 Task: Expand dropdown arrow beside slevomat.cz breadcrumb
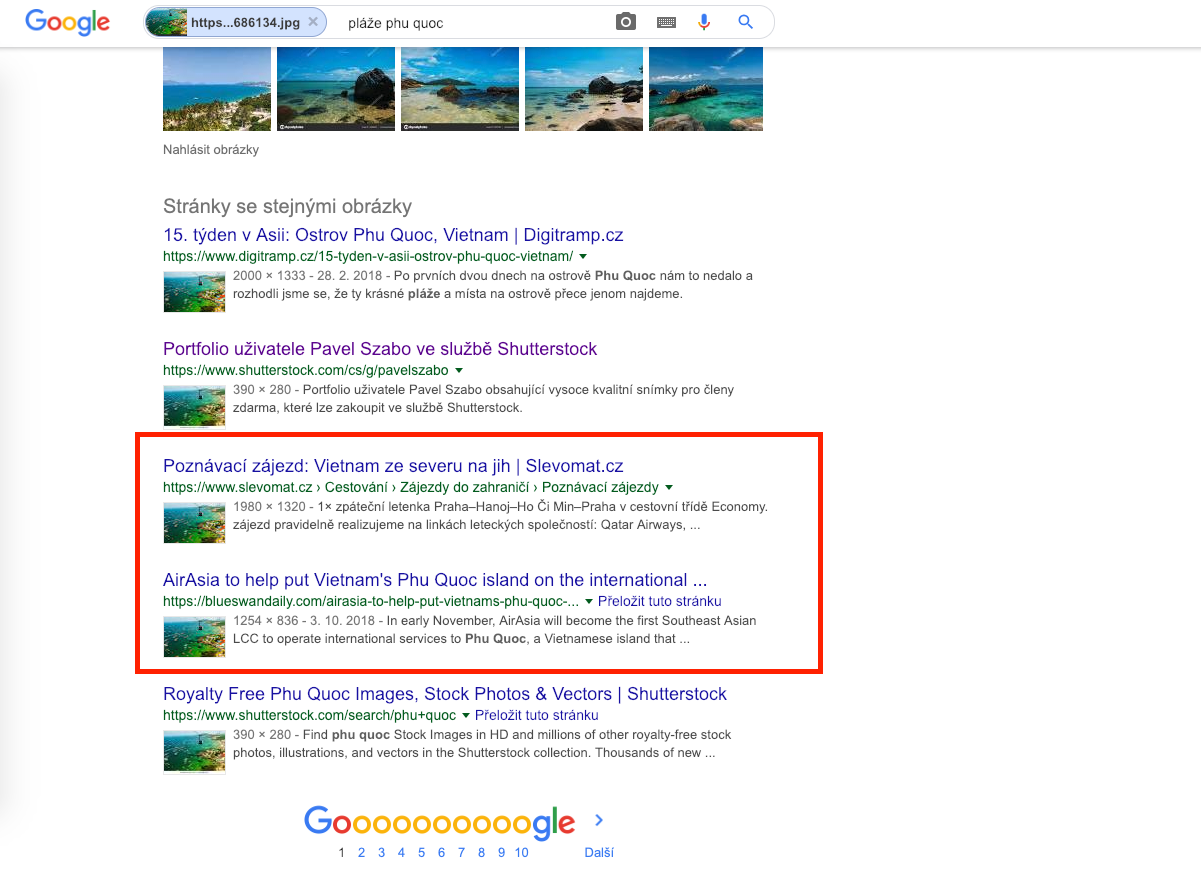coord(669,488)
